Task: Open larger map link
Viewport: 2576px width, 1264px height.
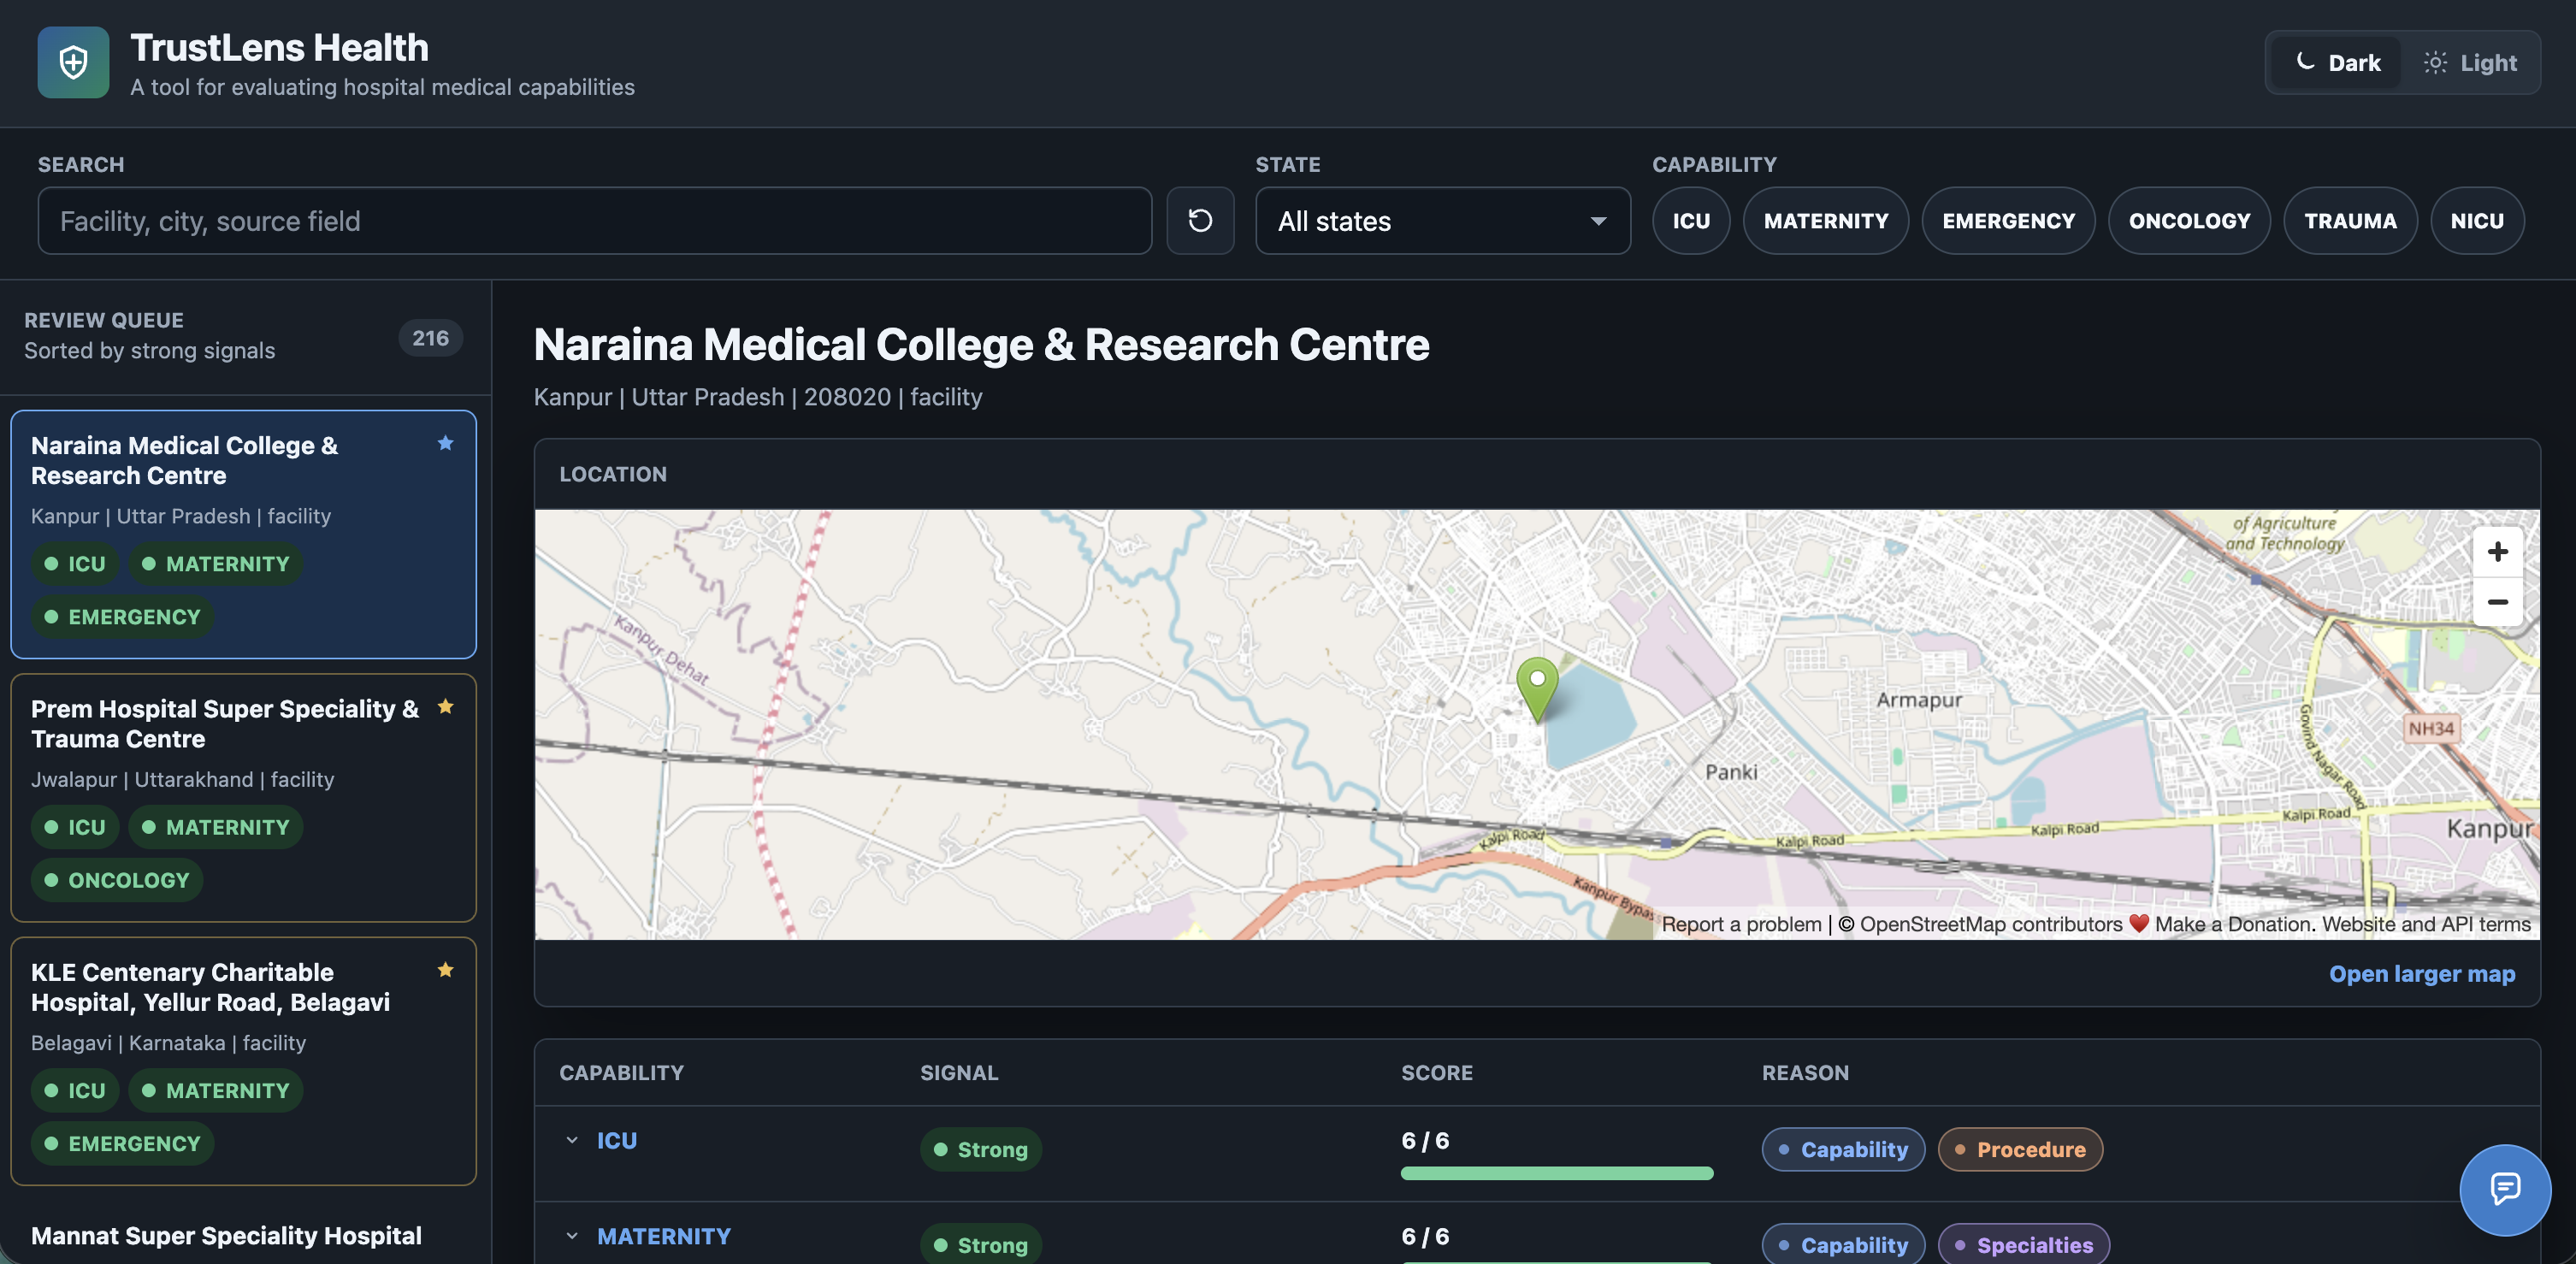Action: coord(2421,973)
